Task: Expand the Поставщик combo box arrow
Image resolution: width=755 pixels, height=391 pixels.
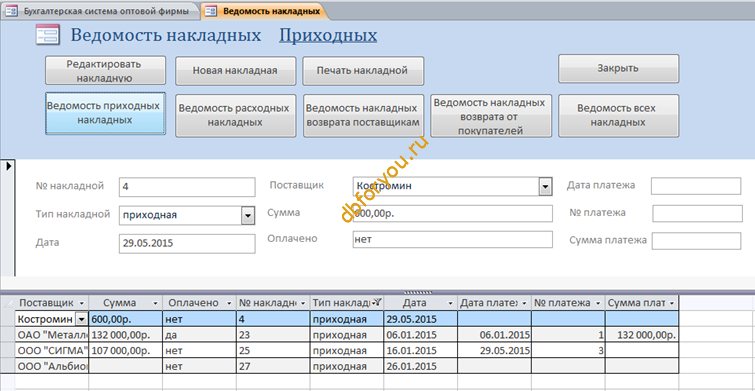Action: (545, 187)
